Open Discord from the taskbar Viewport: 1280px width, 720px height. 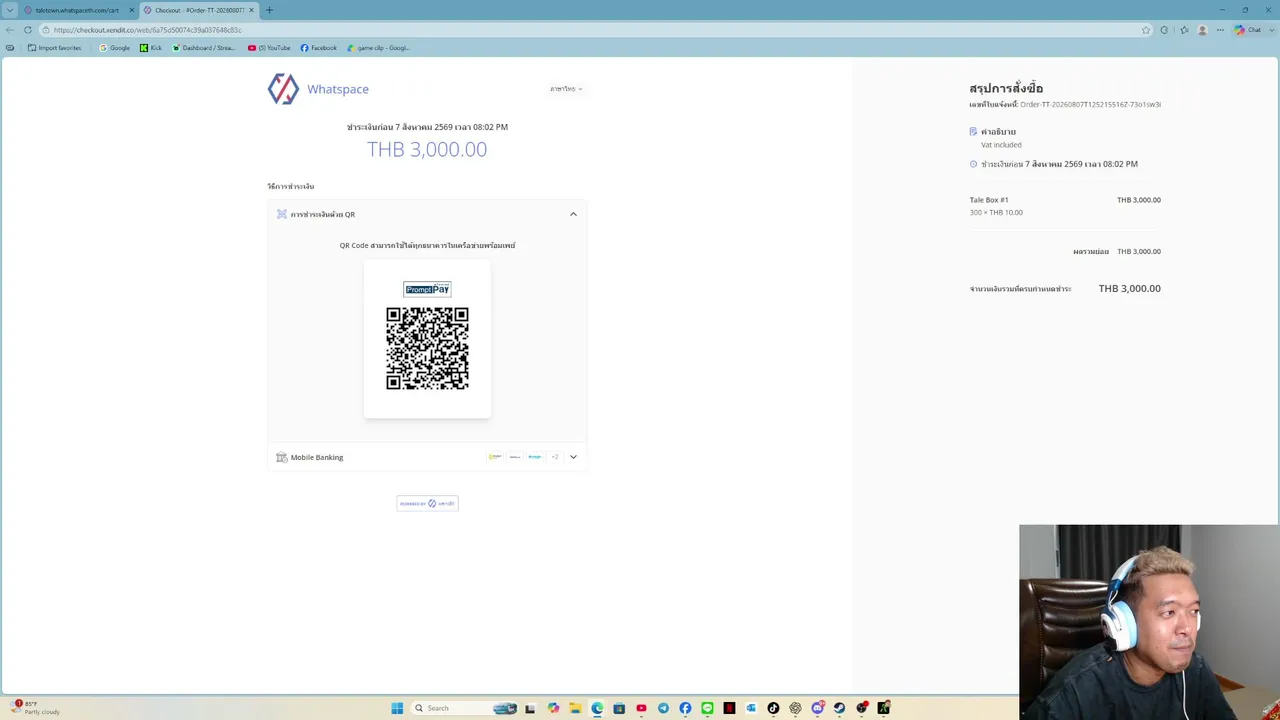tap(817, 708)
